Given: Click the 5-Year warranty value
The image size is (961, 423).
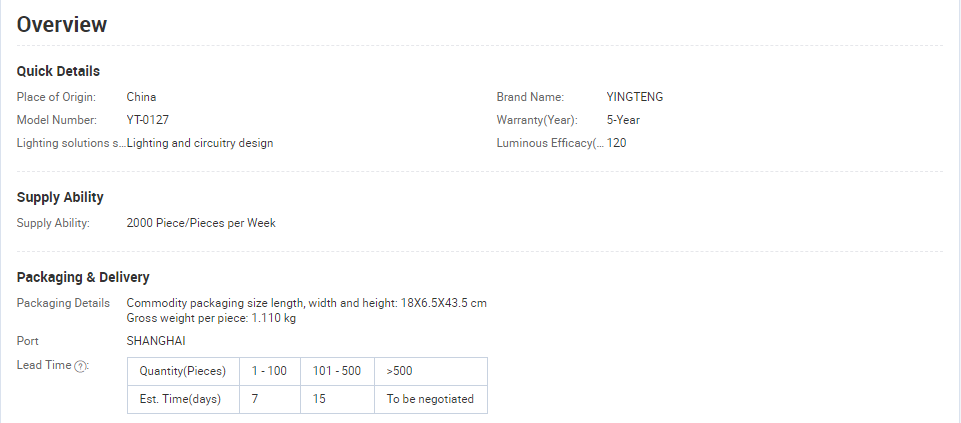Looking at the screenshot, I should [623, 120].
